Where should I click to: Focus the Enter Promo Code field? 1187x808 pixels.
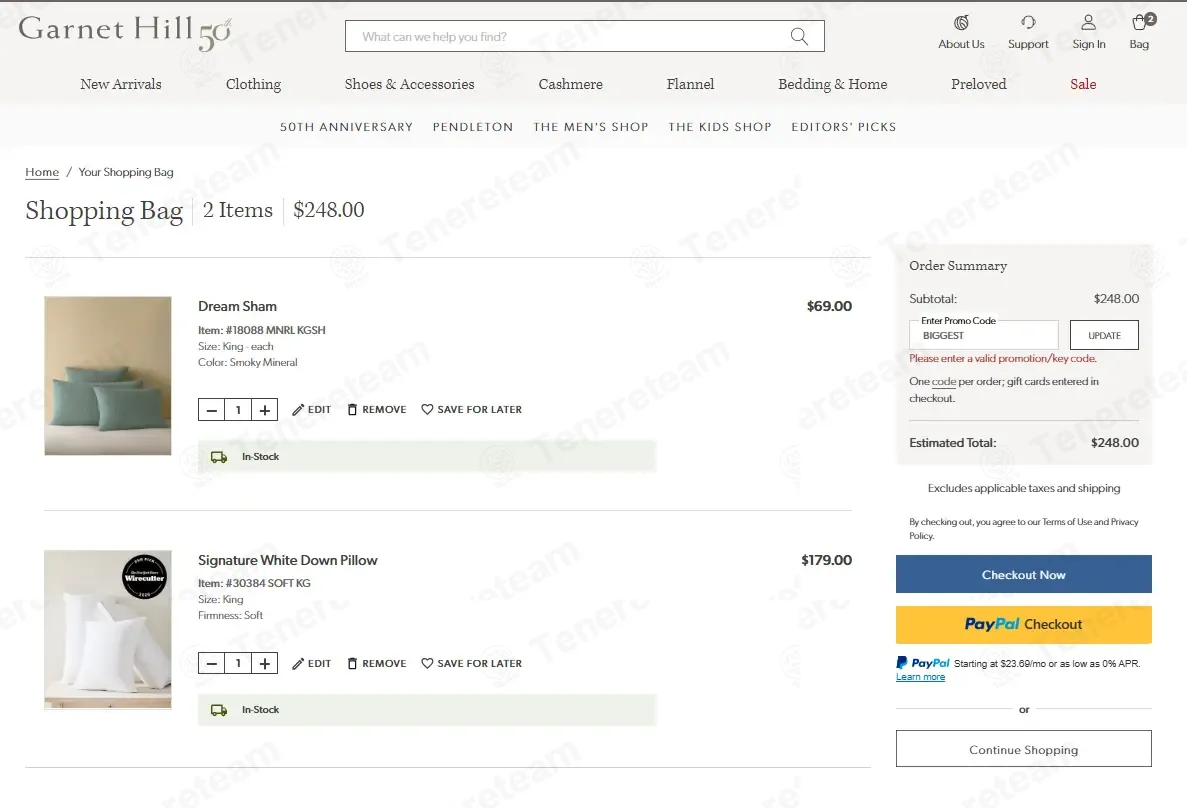[983, 335]
